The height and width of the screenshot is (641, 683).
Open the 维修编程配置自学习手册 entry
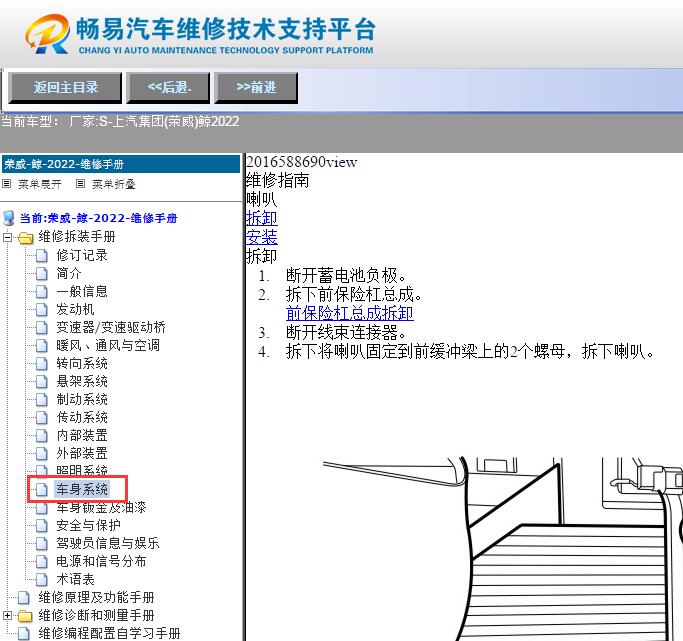coord(109,633)
